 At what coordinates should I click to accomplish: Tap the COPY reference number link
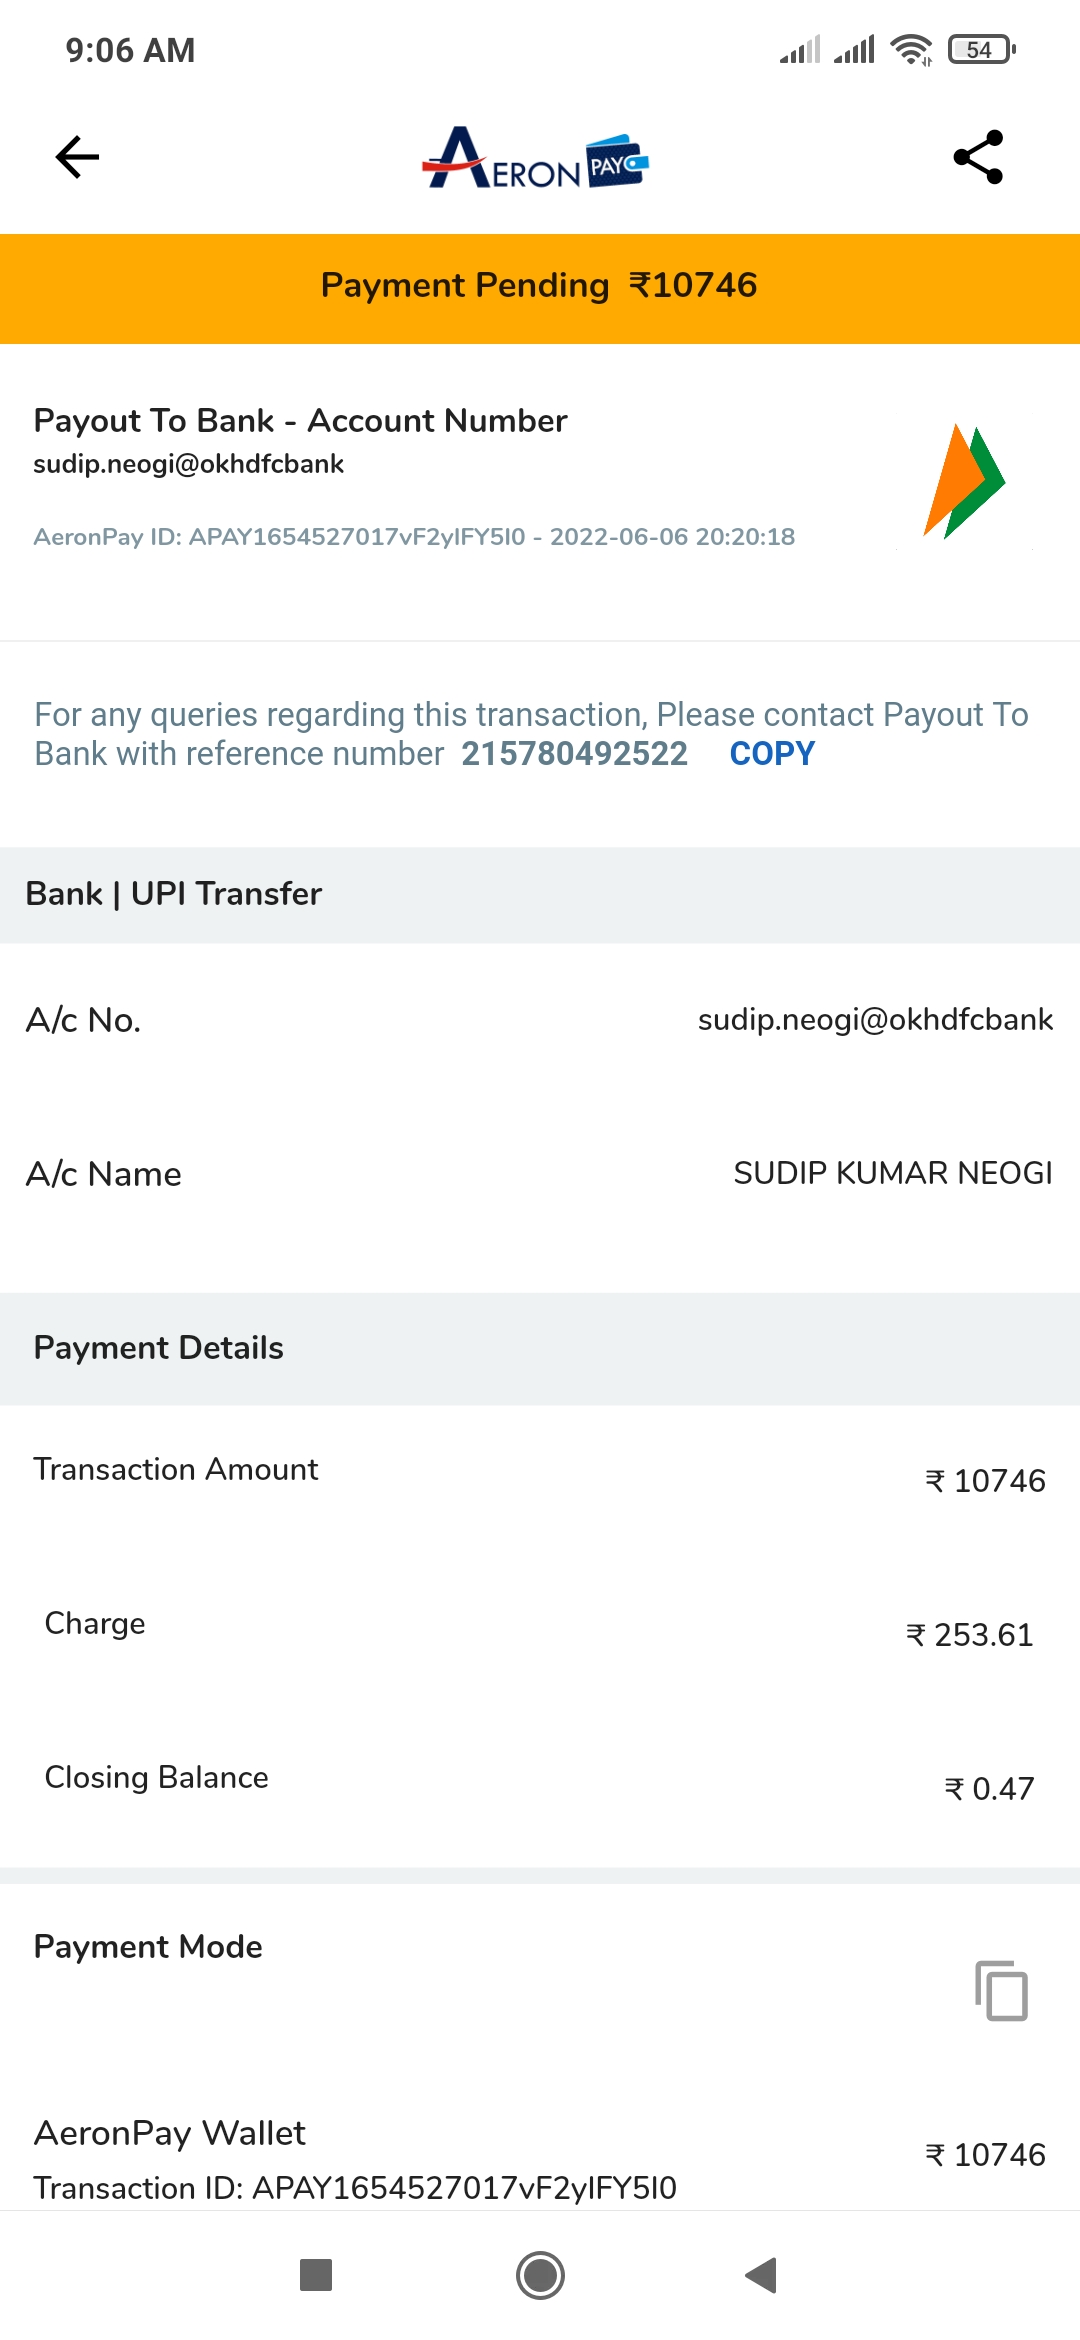point(772,754)
